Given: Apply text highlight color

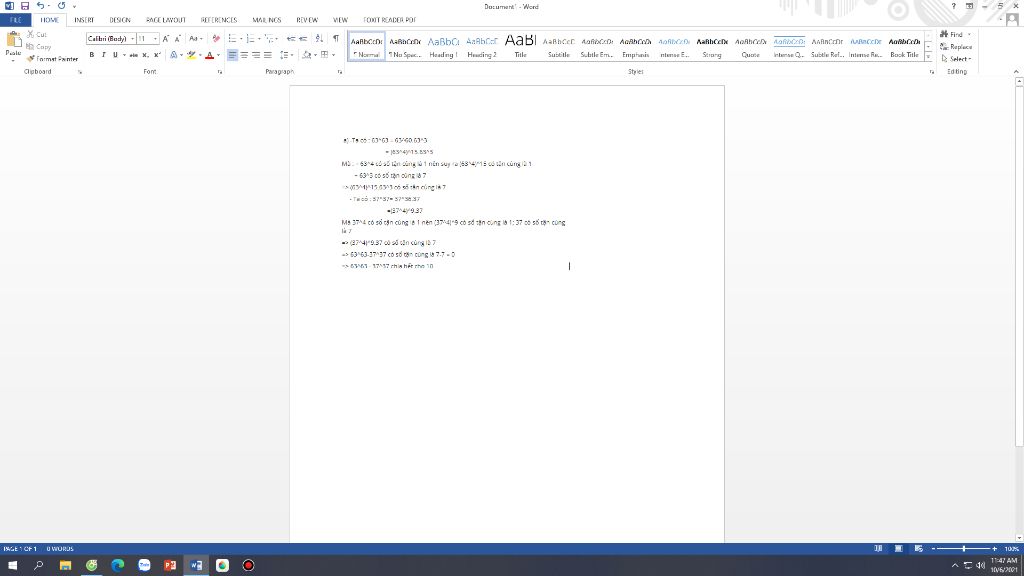Looking at the screenshot, I should [x=191, y=55].
